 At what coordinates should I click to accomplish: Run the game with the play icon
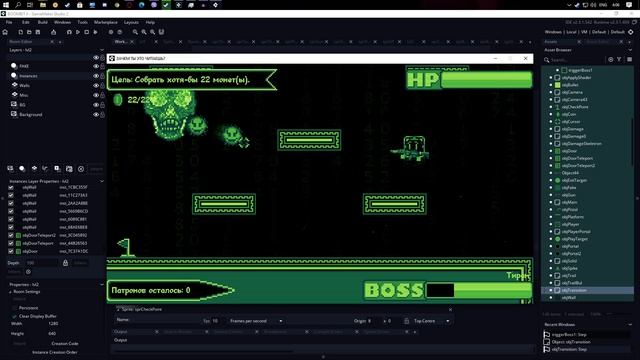click(78, 32)
